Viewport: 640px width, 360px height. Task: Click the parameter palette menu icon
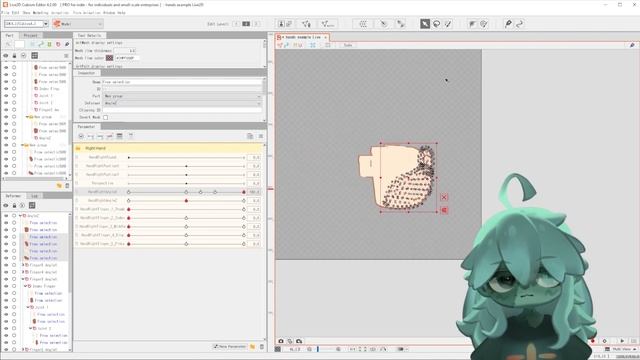pyautogui.click(x=260, y=136)
